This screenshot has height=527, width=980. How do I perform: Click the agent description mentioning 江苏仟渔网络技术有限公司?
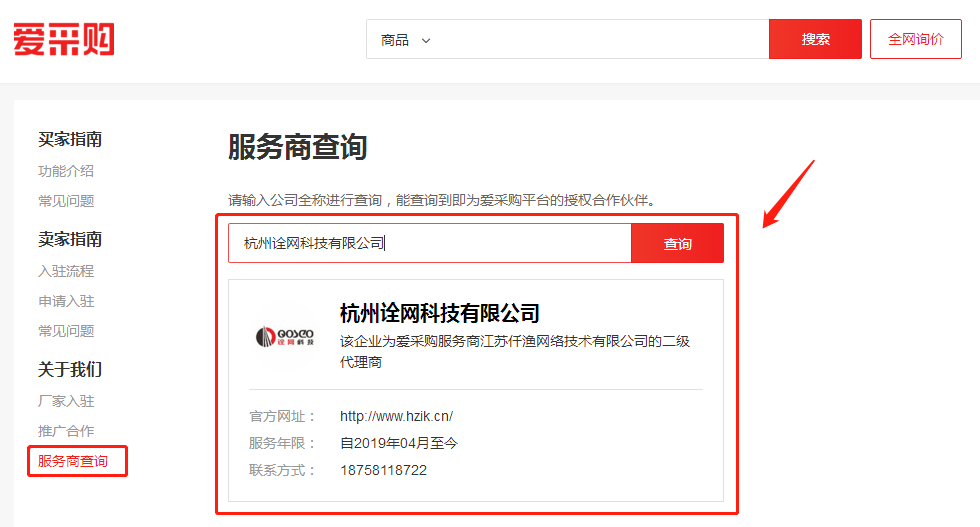[514, 351]
